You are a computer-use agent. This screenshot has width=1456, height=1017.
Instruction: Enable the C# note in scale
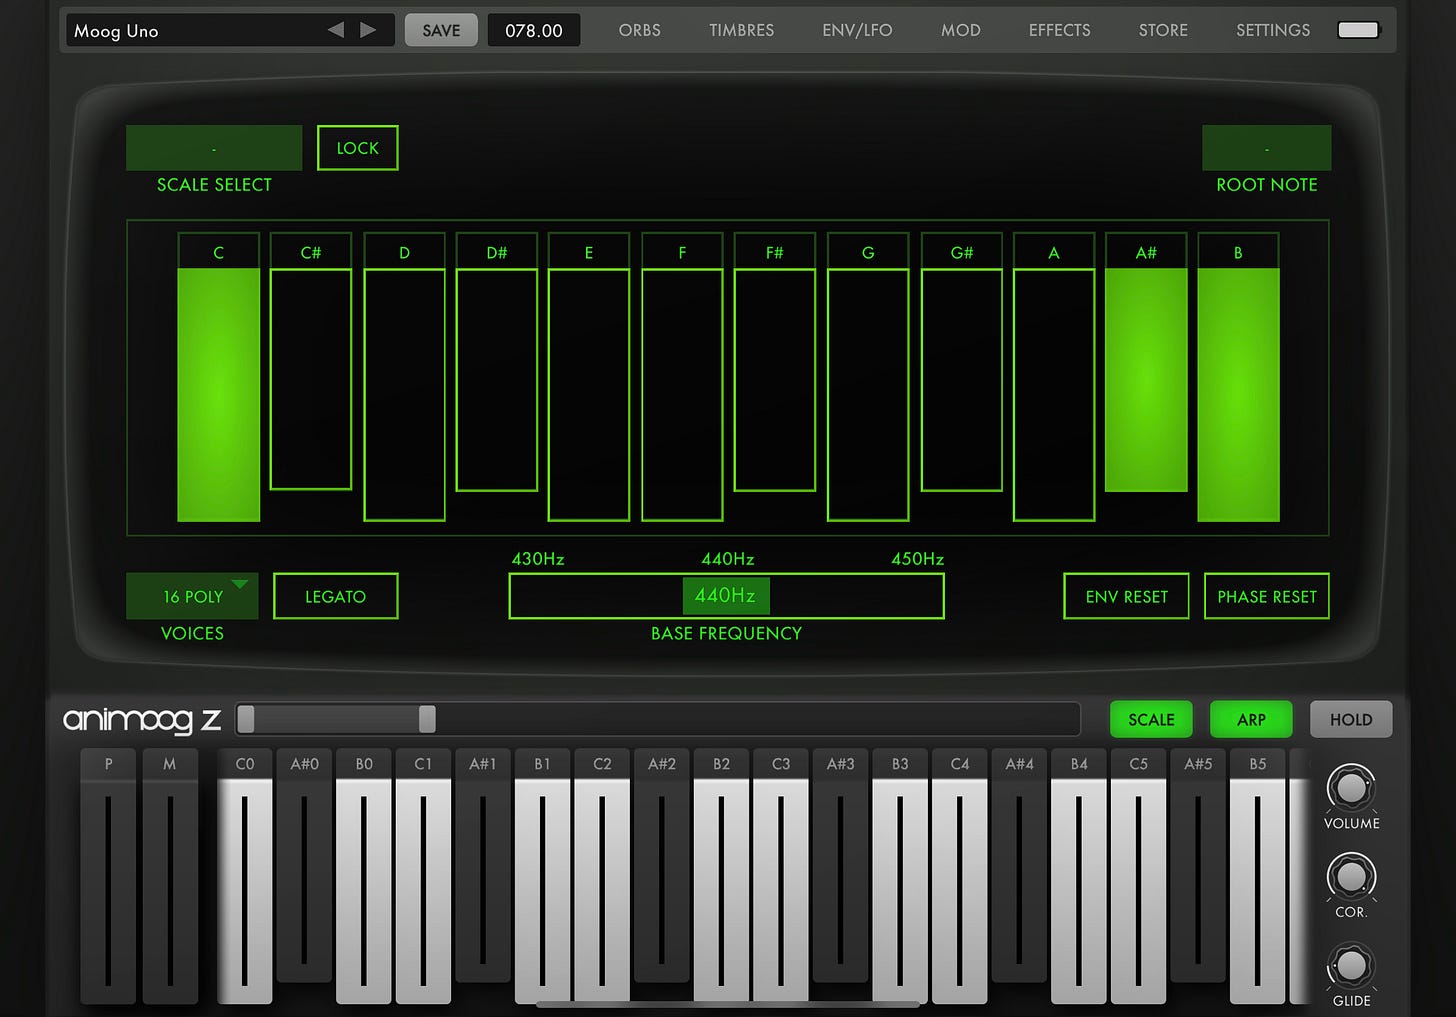(x=311, y=361)
